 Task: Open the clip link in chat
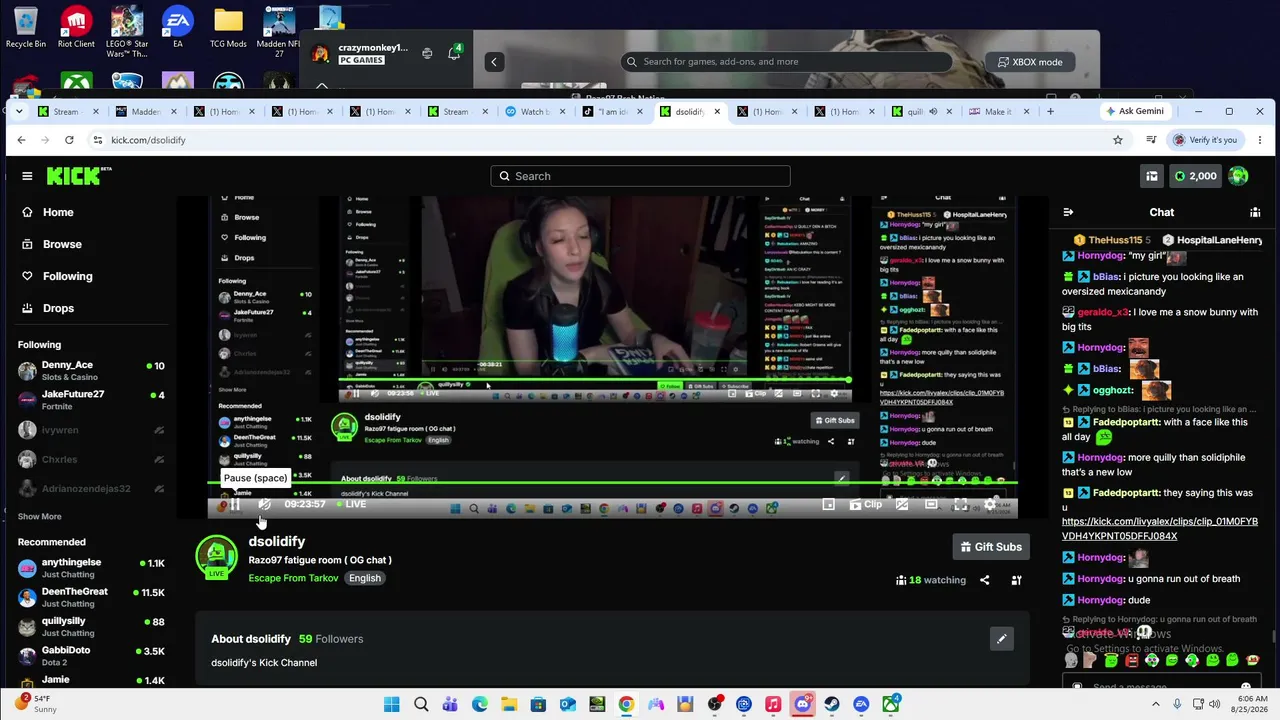[1160, 528]
